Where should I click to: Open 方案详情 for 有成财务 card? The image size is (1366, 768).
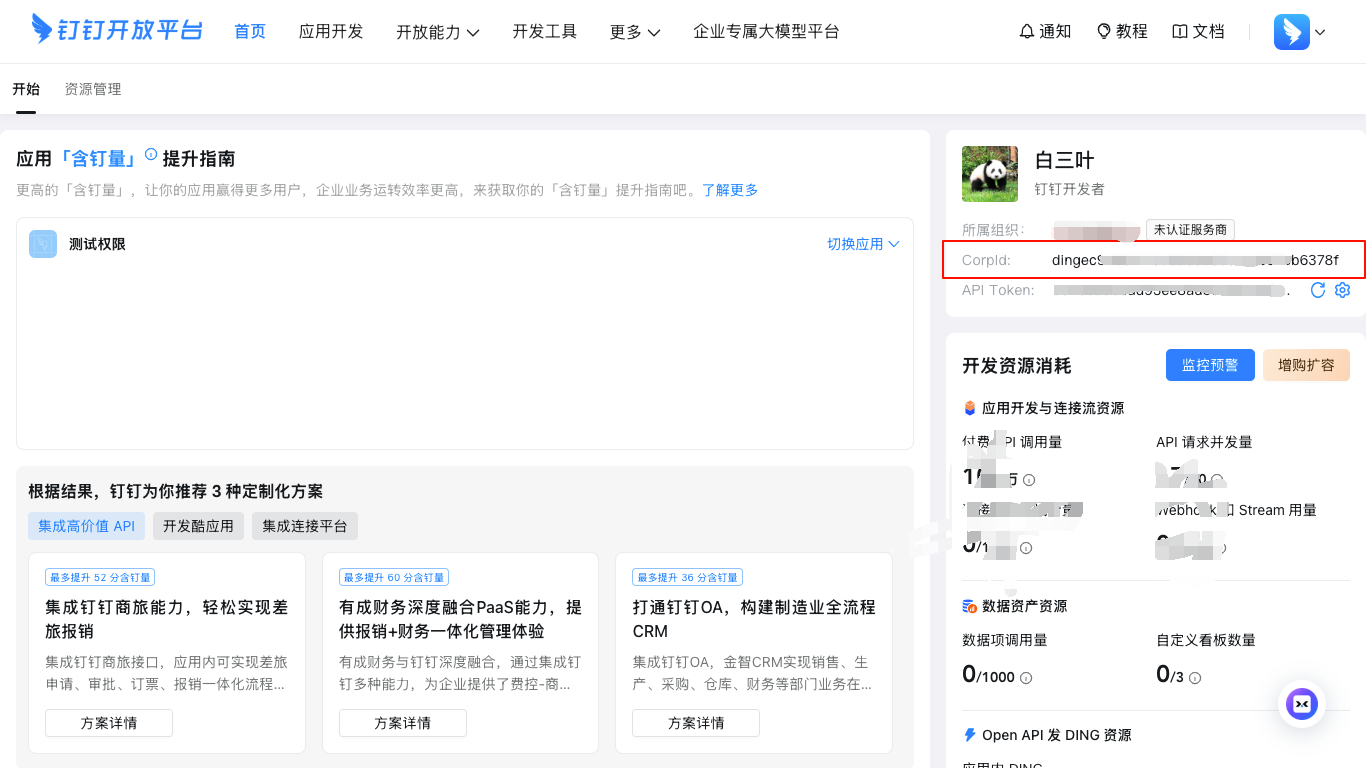(x=403, y=723)
